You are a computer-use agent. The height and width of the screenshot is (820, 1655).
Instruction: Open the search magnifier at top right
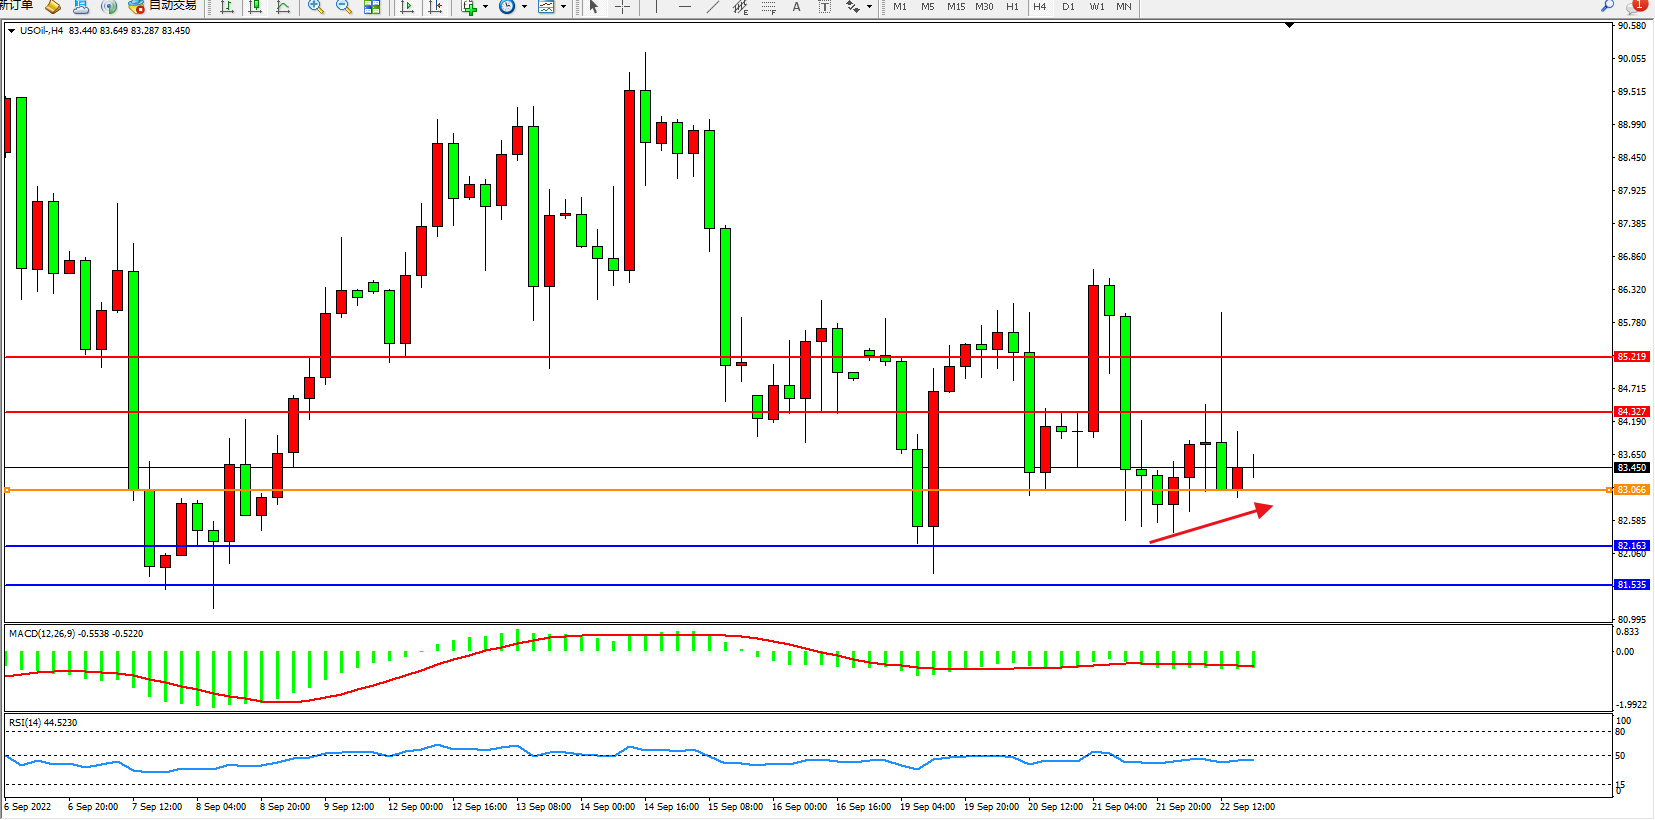click(1608, 6)
